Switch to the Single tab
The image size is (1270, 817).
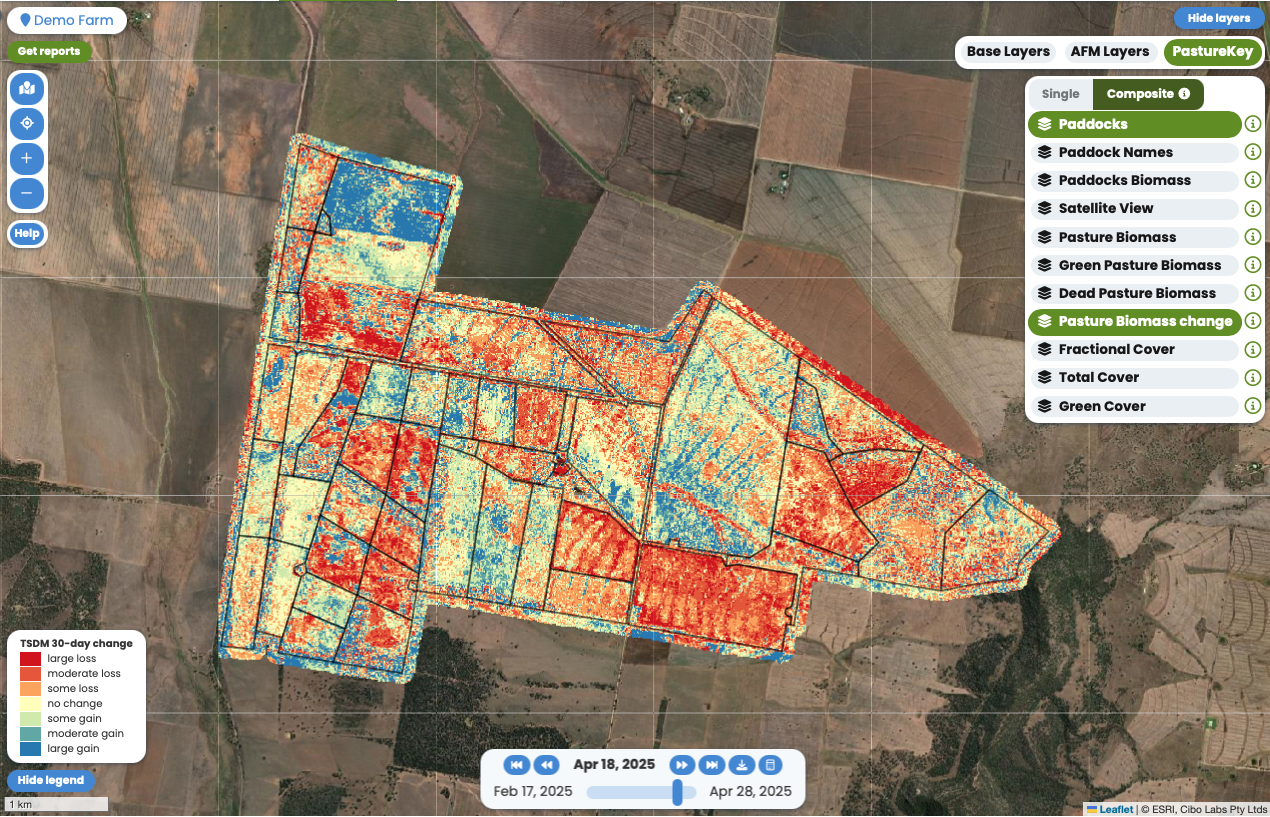coord(1060,94)
